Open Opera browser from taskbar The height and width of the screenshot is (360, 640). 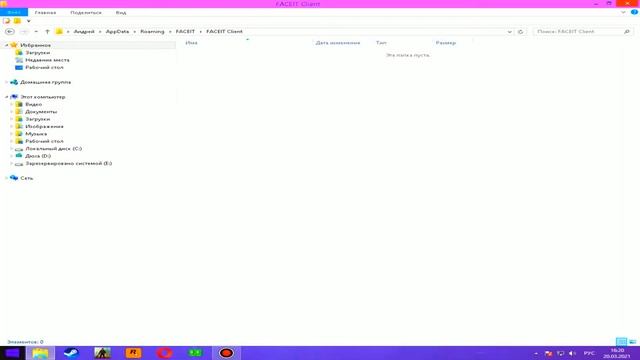(164, 353)
